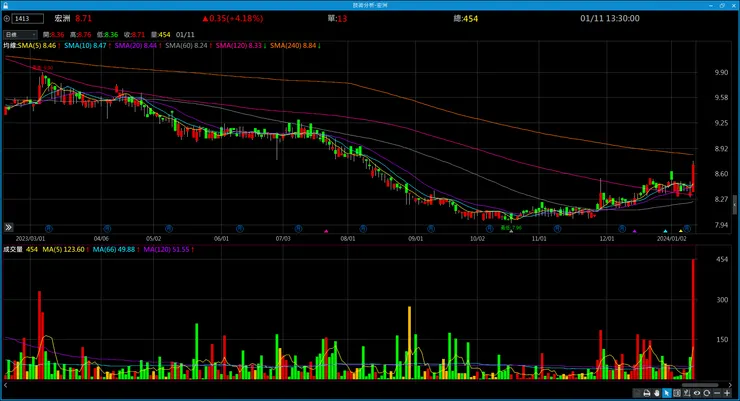The width and height of the screenshot is (740, 401).
Task: Click the circled marker near 08/01
Action: 363,228
